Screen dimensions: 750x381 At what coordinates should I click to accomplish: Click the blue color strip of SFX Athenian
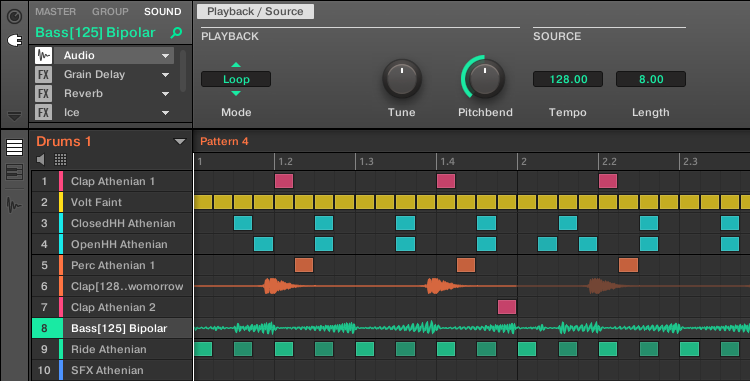[x=61, y=370]
